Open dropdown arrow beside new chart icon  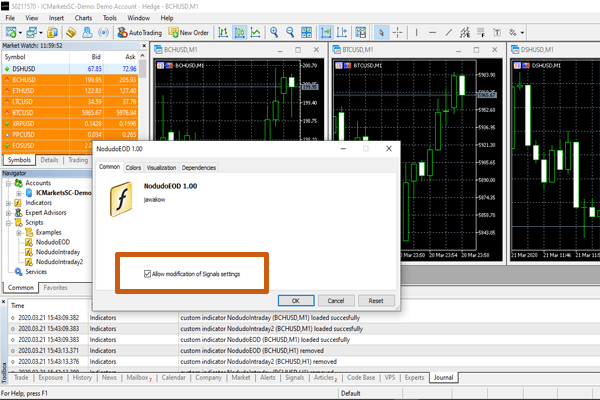[x=20, y=33]
